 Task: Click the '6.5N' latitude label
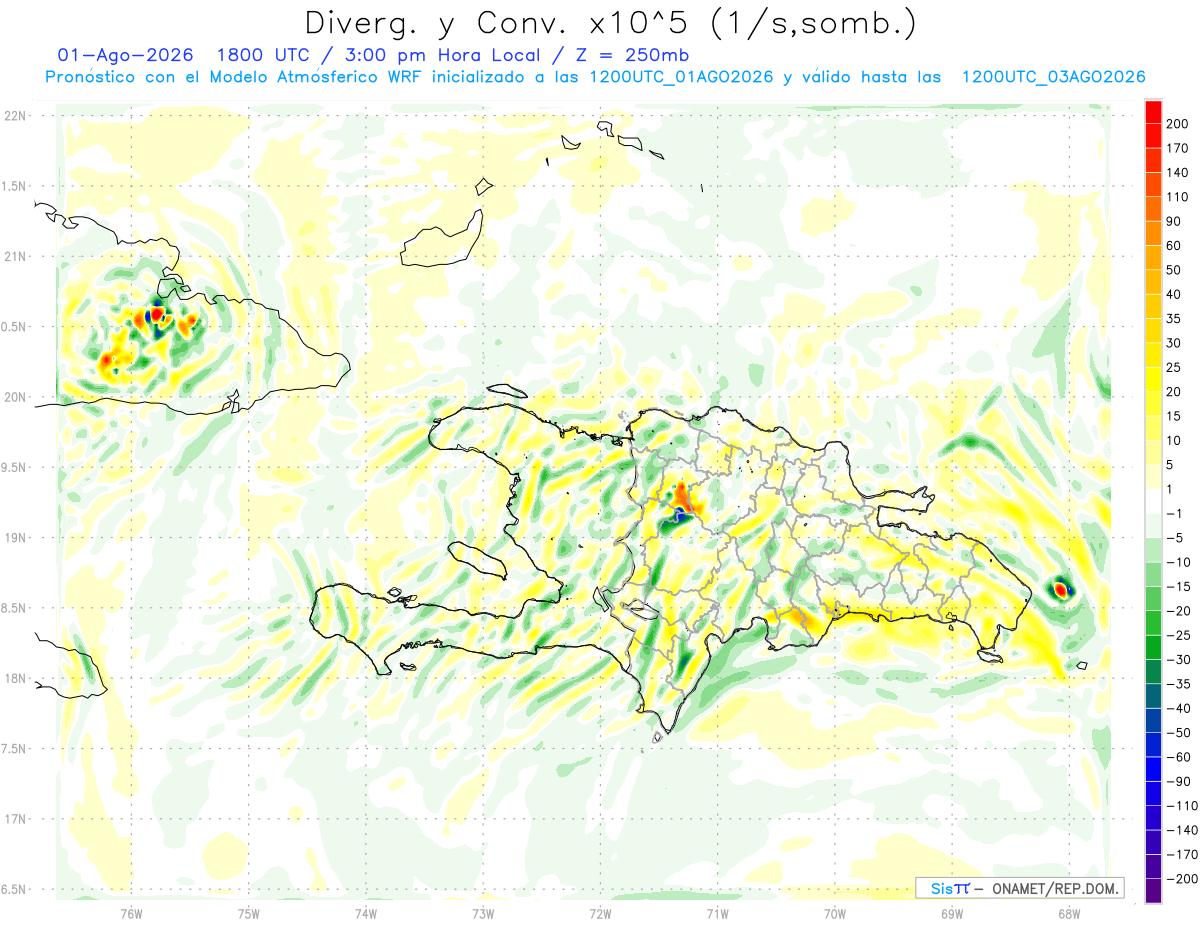pos(13,889)
